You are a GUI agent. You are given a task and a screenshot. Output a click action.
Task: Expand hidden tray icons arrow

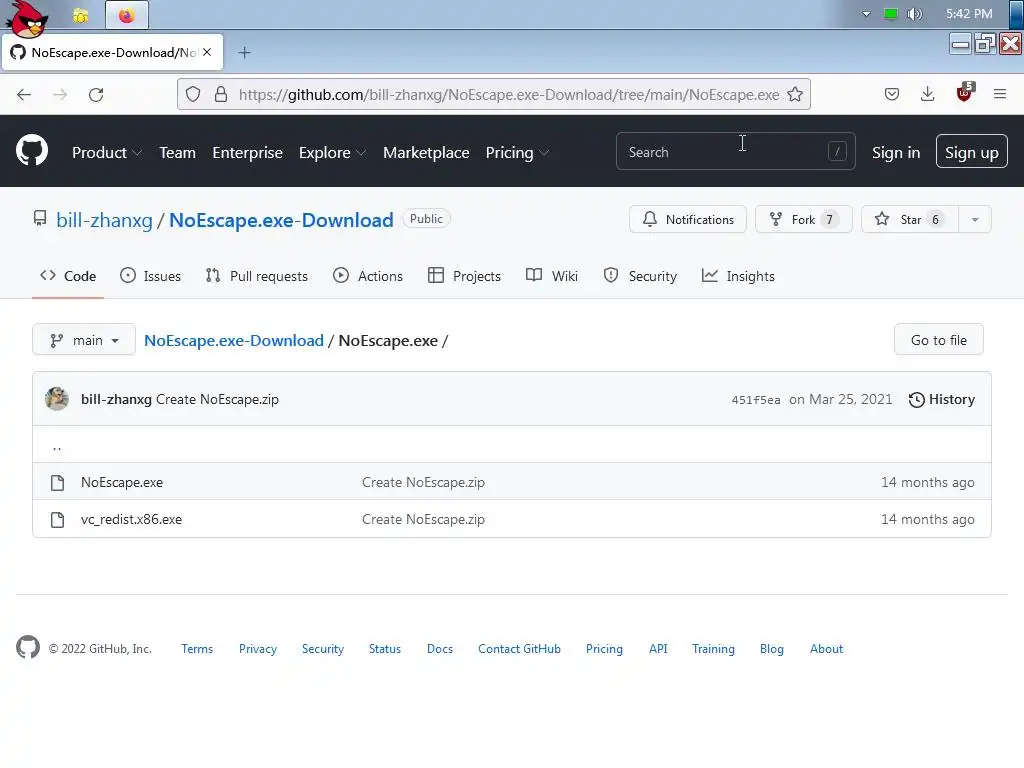[x=866, y=14]
